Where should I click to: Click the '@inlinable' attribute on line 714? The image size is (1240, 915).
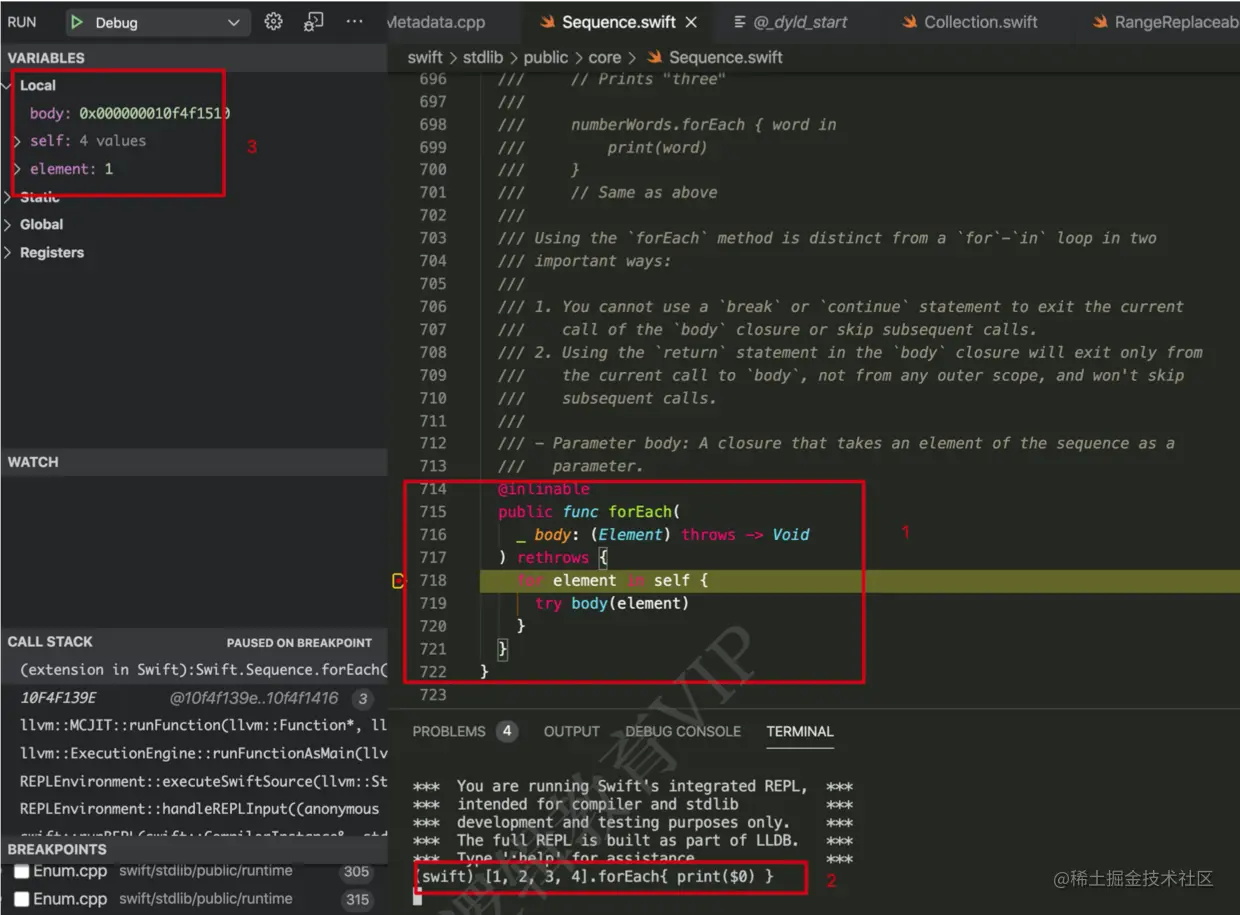click(x=544, y=489)
